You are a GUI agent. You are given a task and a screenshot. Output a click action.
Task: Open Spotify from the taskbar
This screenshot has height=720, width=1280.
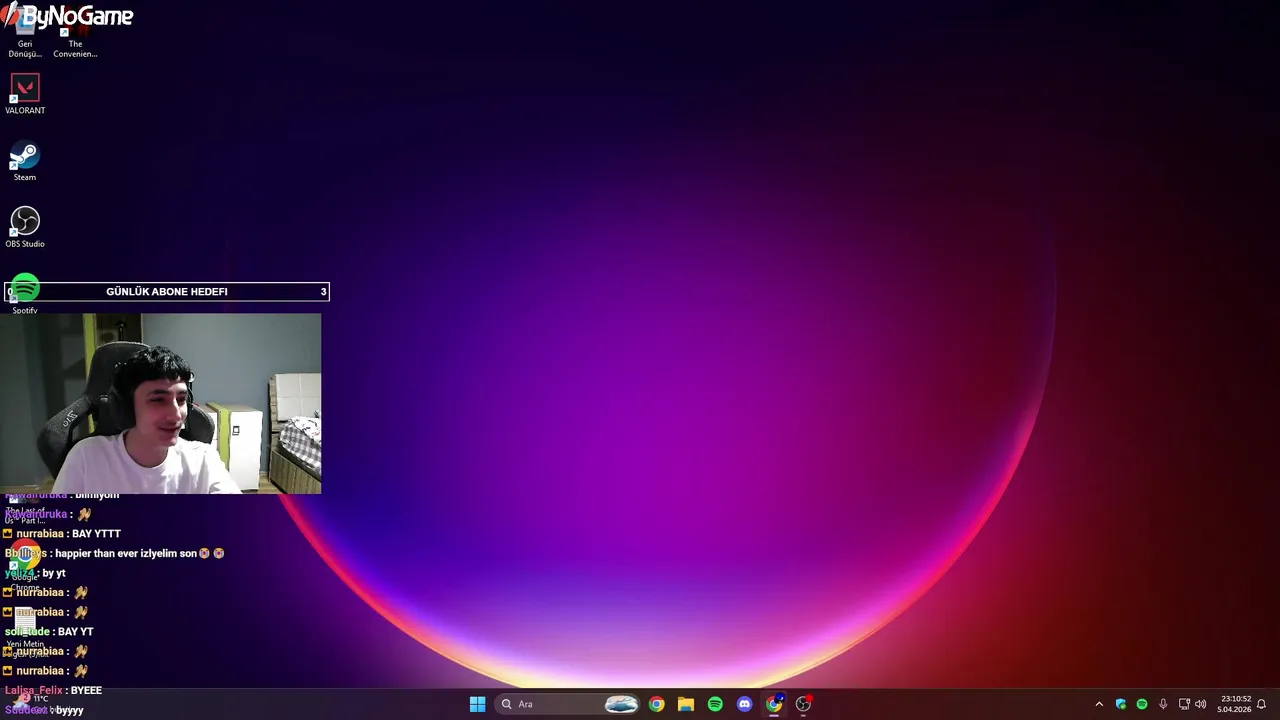pyautogui.click(x=715, y=704)
